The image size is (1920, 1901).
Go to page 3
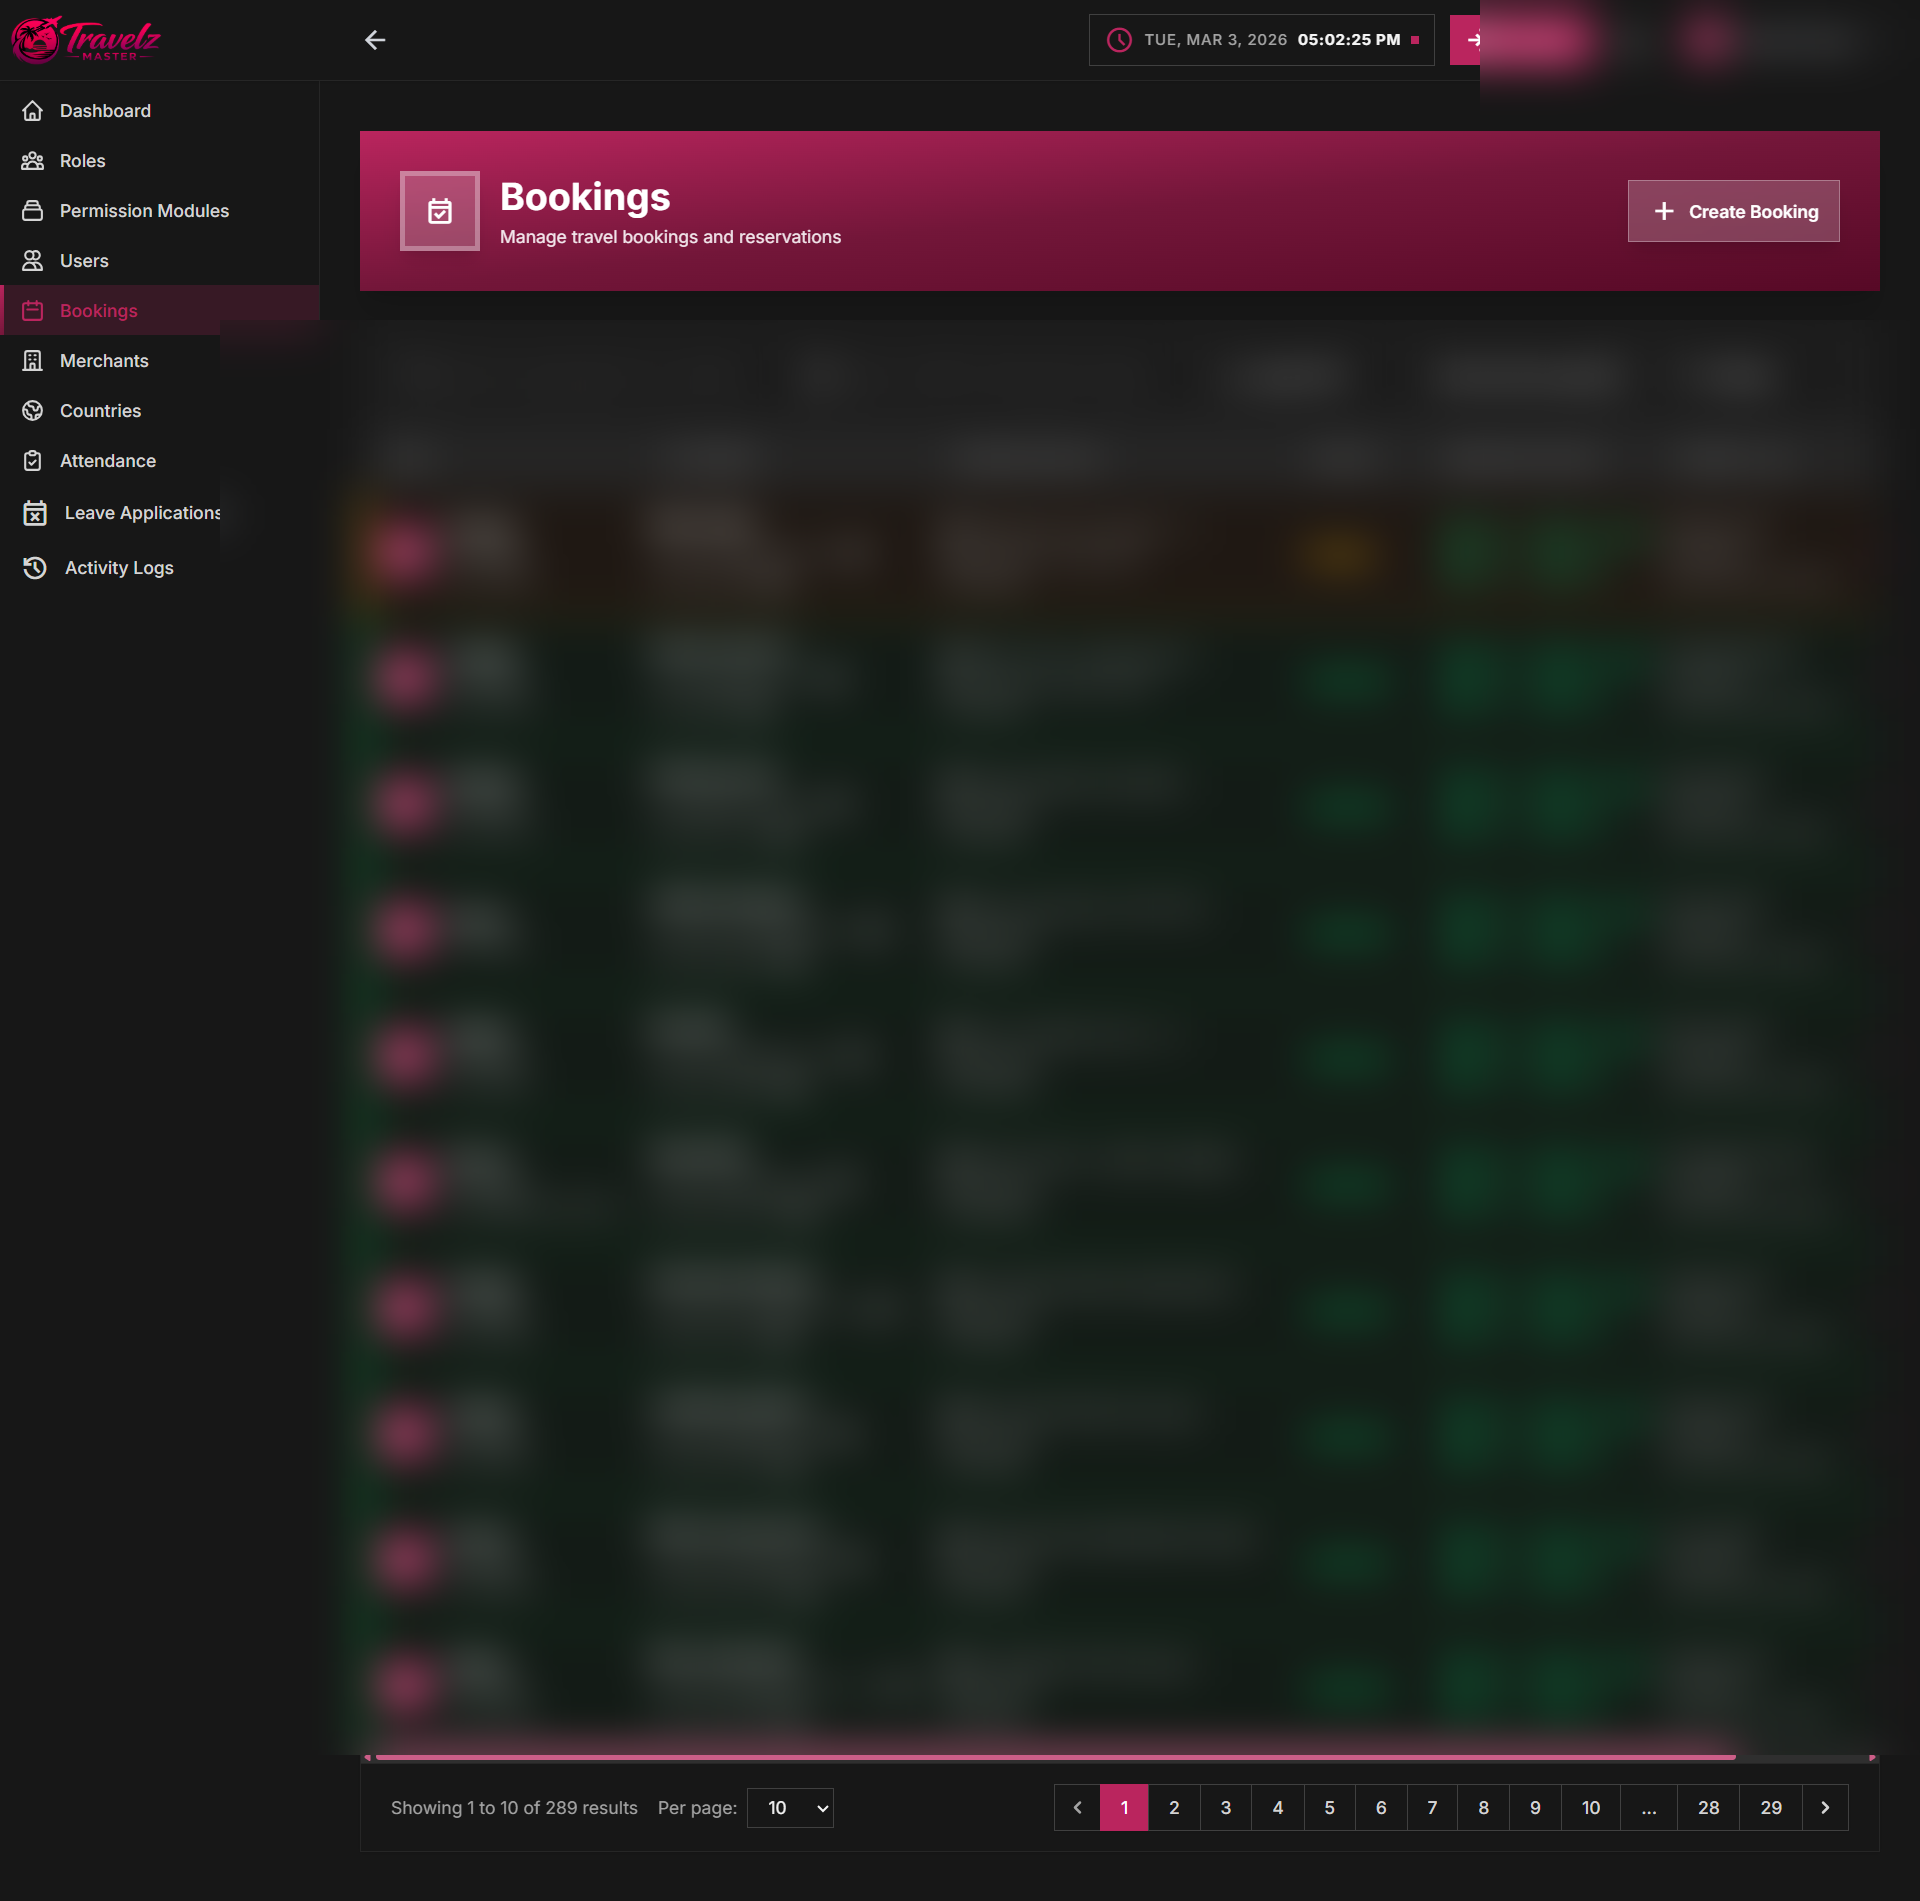click(1226, 1808)
